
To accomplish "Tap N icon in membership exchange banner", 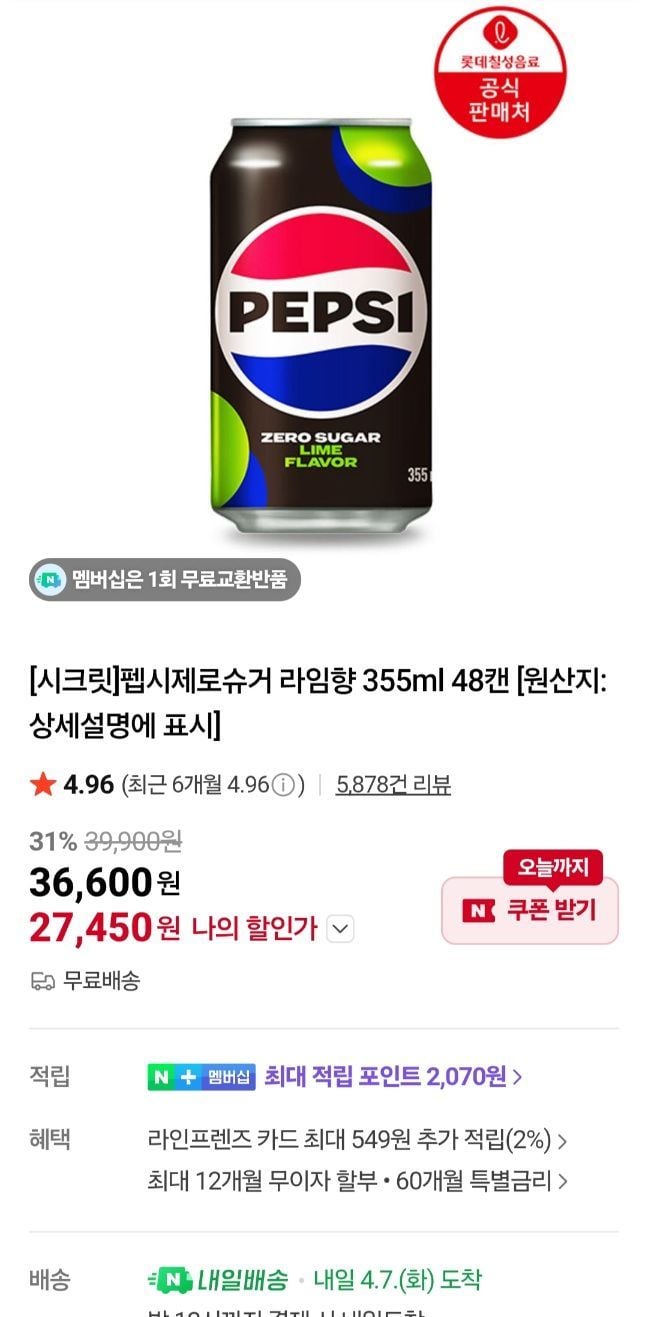I will [48, 579].
